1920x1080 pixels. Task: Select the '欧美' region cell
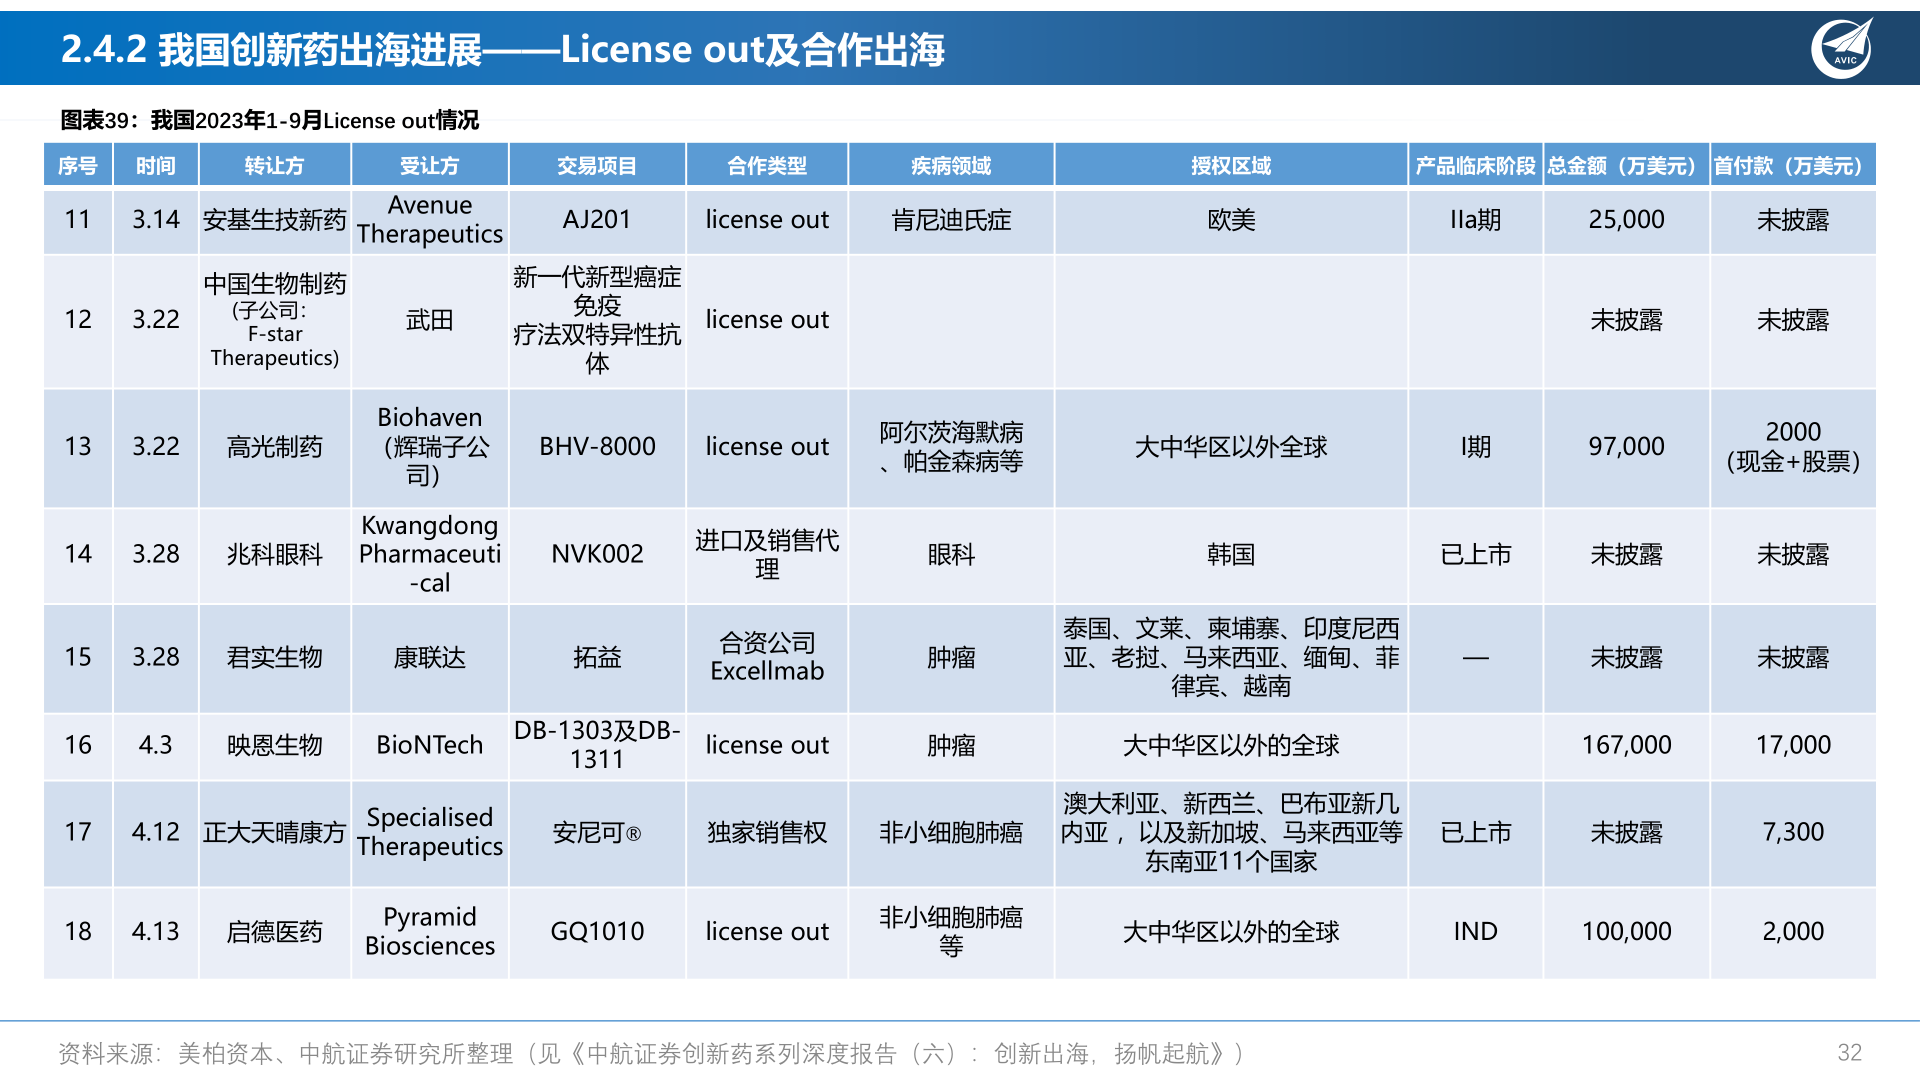point(1231,220)
